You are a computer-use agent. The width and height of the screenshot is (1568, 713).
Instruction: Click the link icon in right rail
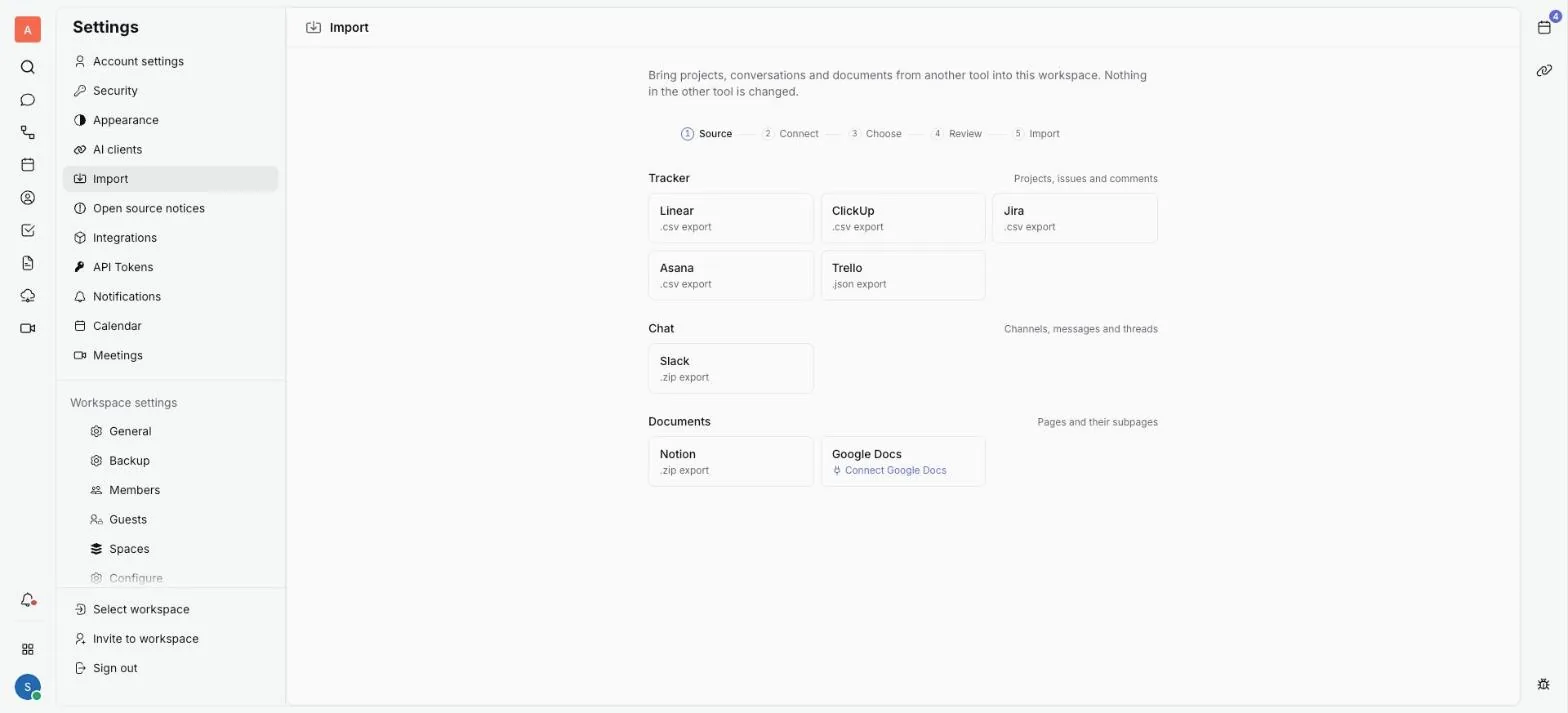tap(1544, 70)
